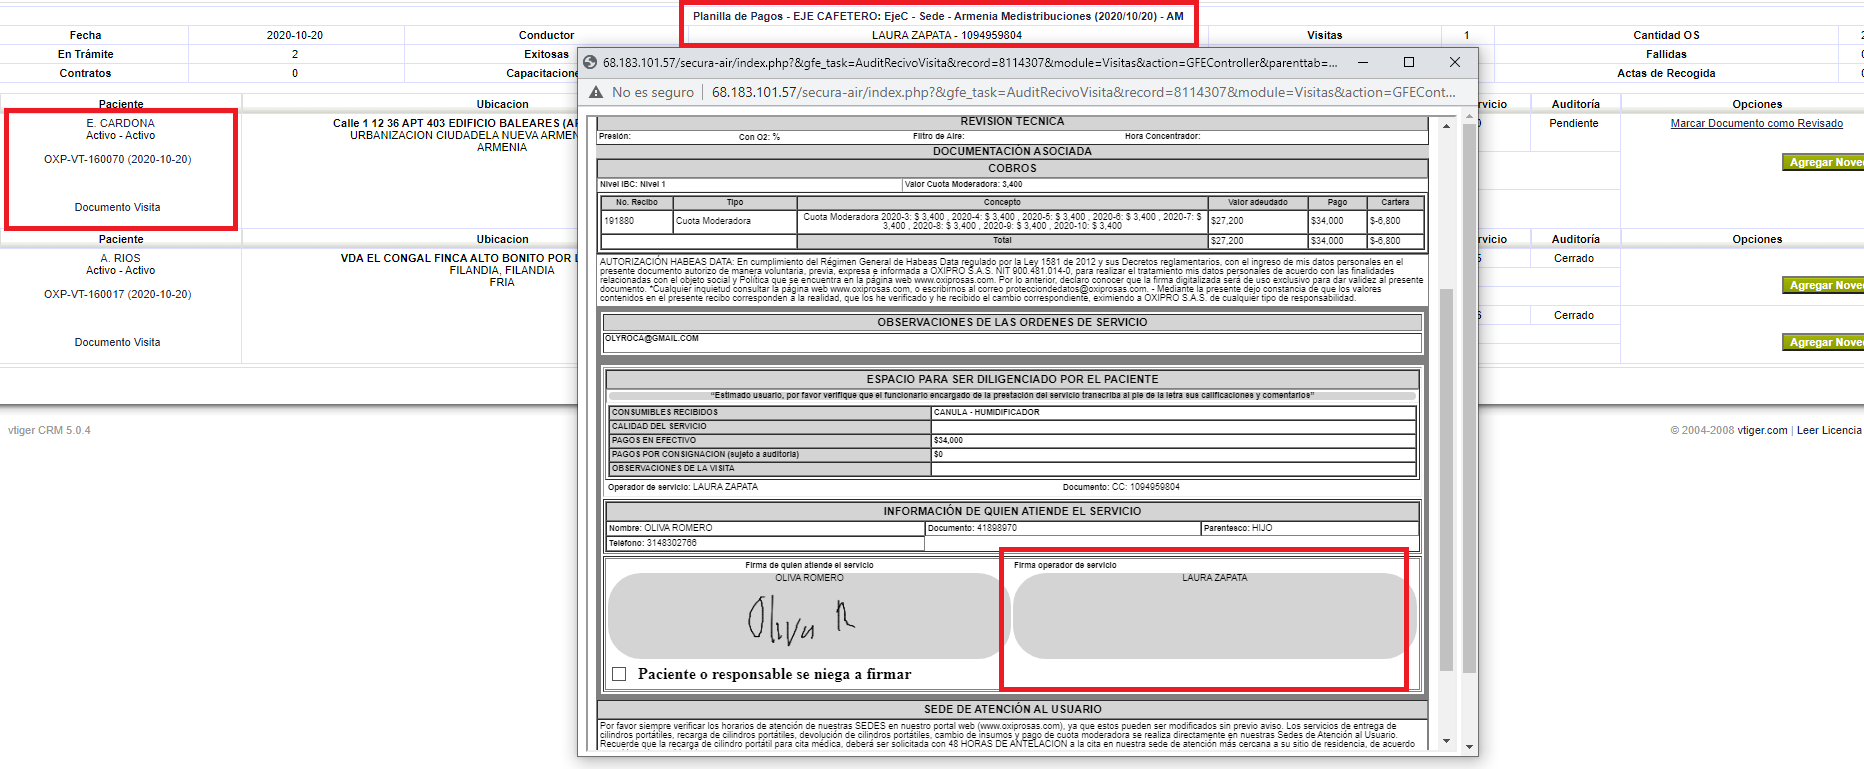Click patient name A. RIOS
Image resolution: width=1864 pixels, height=769 pixels.
point(120,258)
